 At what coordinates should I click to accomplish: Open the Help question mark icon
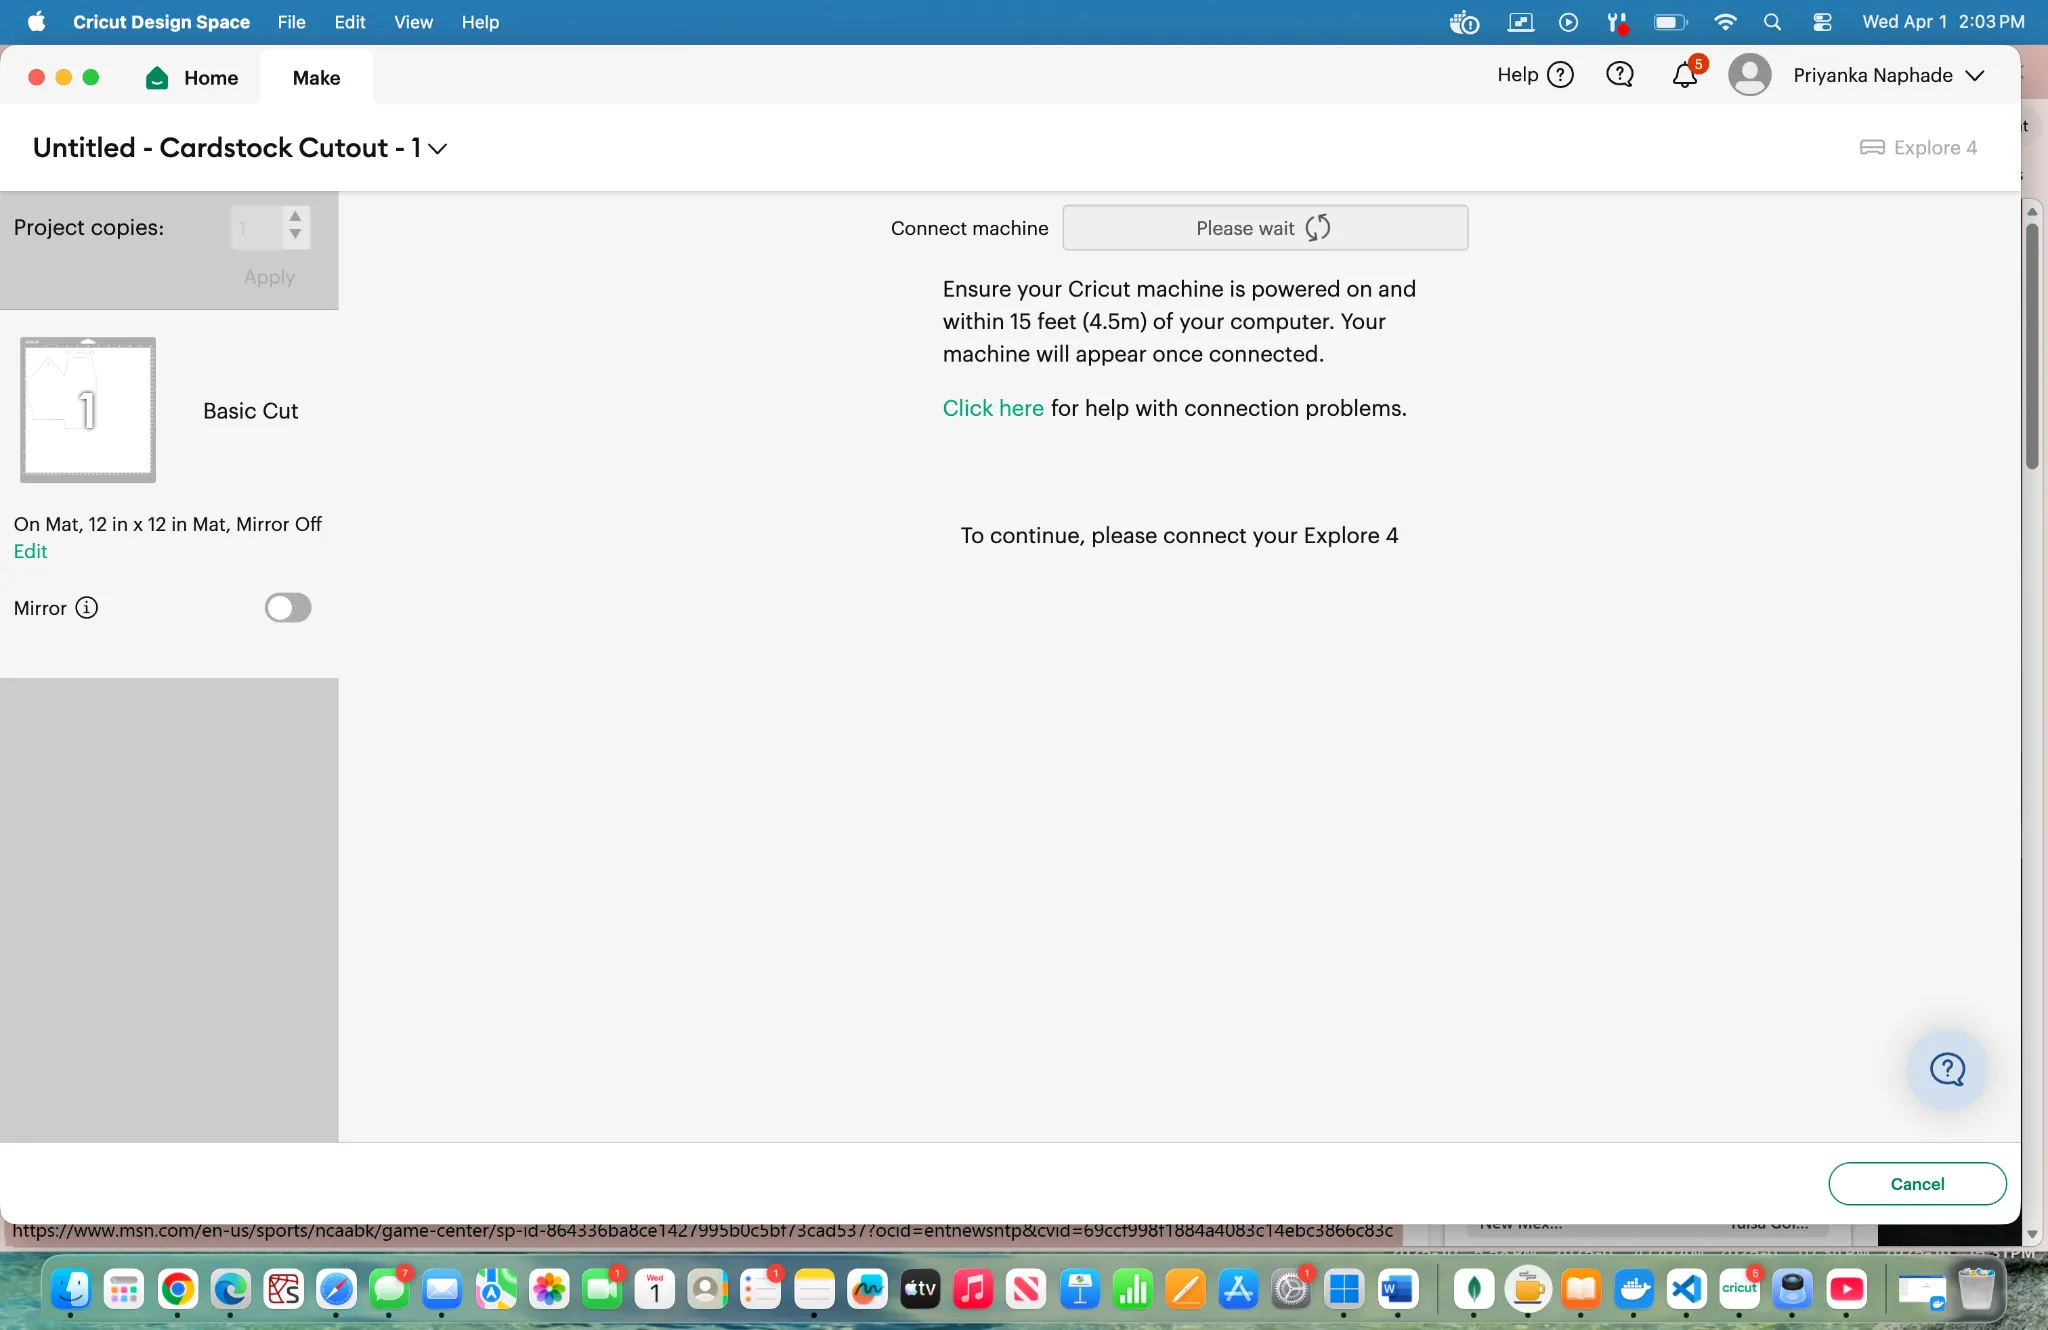click(1560, 75)
